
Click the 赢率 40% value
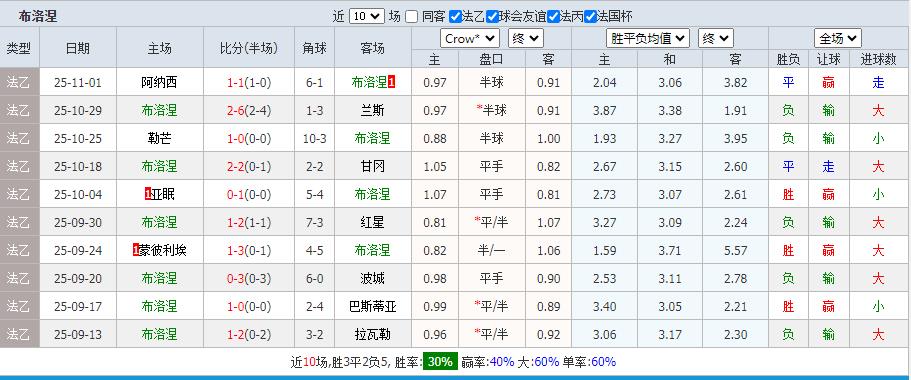click(x=502, y=361)
